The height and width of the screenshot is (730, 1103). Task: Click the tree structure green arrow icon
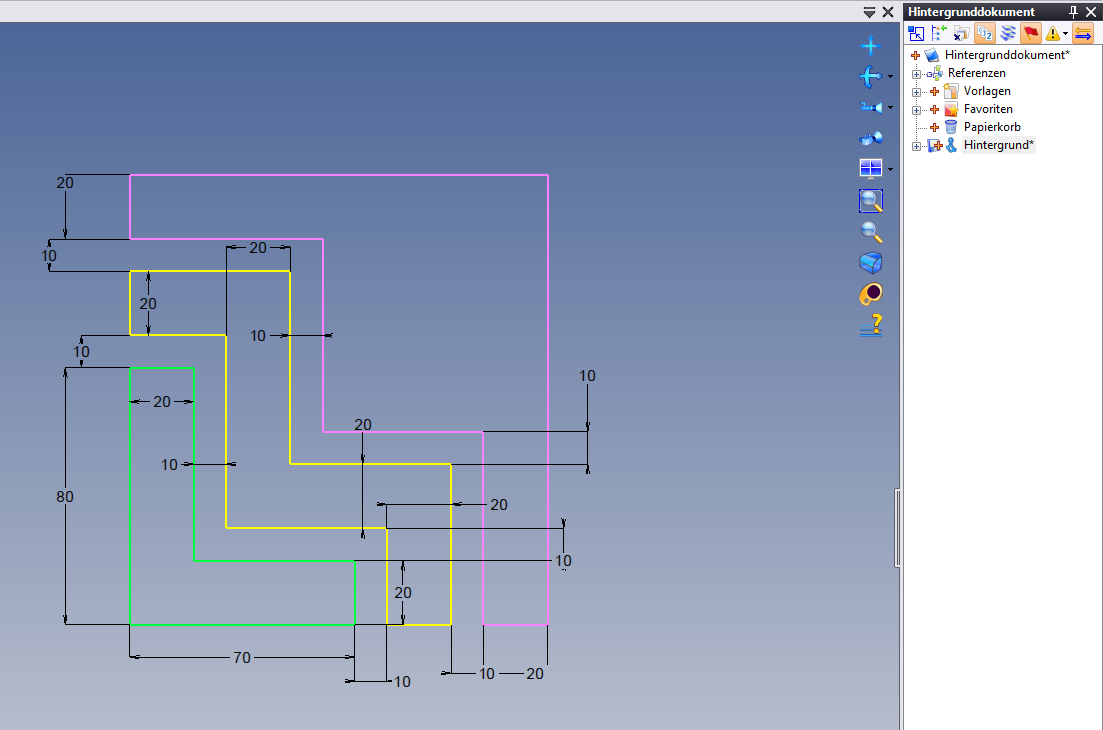939,33
